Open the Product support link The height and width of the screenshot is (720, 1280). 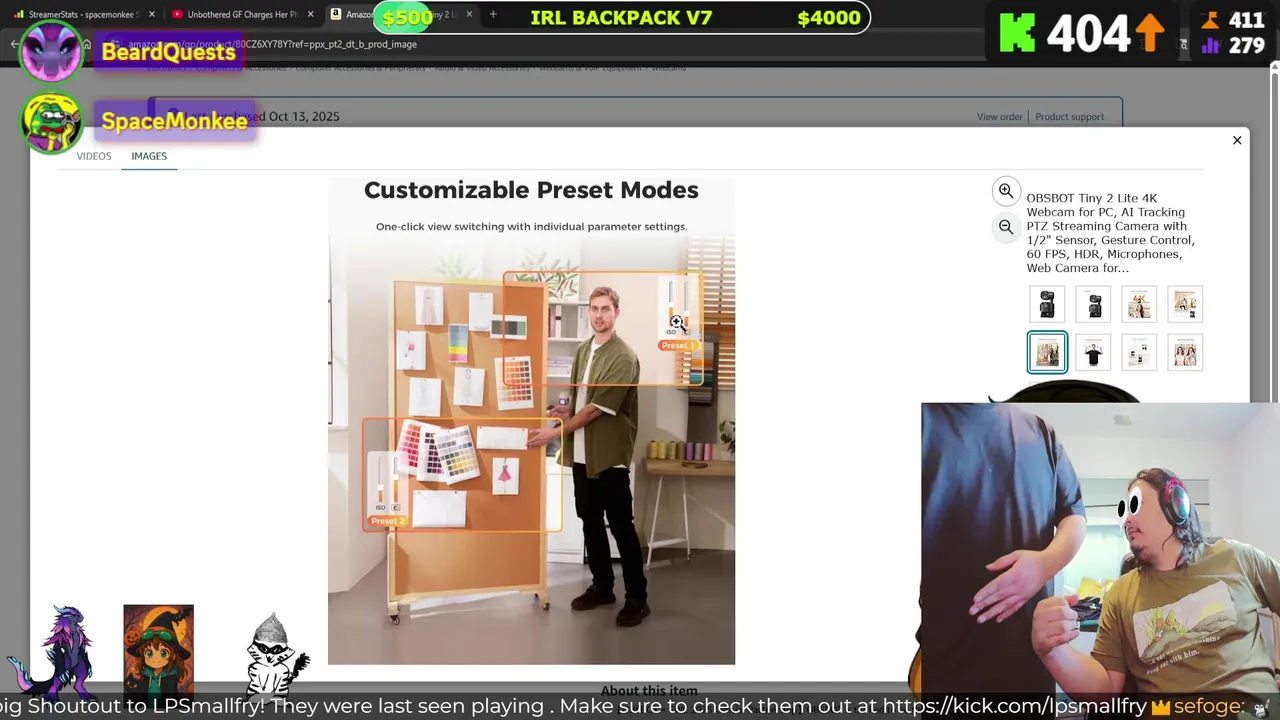pyautogui.click(x=1069, y=117)
